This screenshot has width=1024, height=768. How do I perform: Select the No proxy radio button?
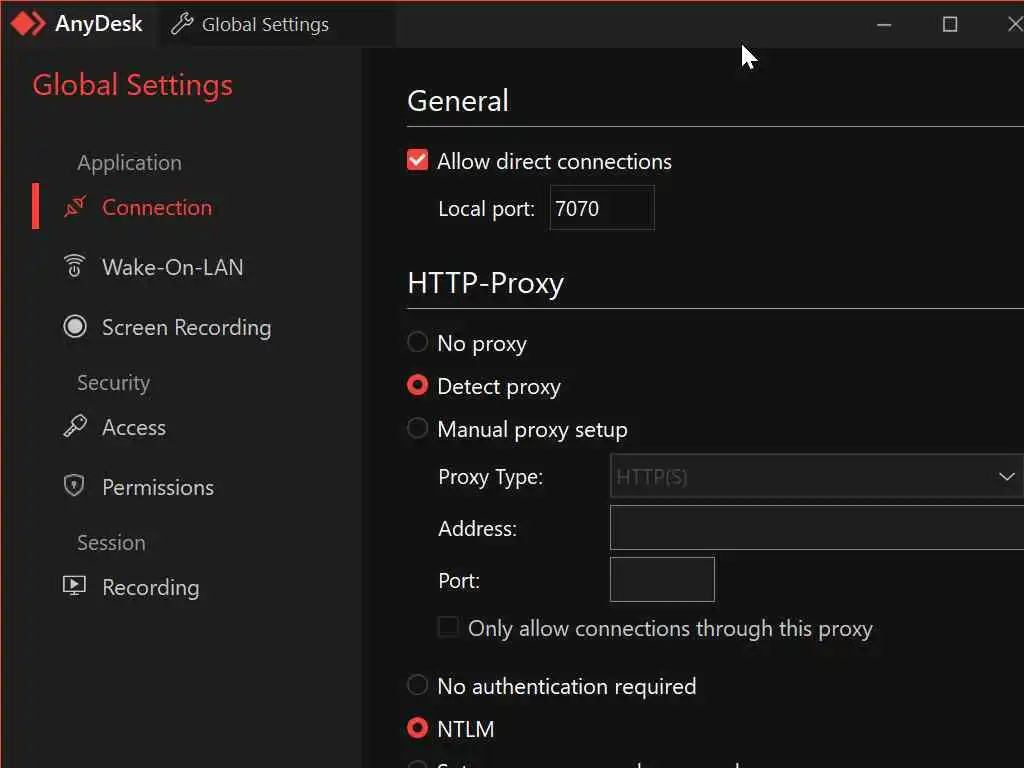coord(418,343)
